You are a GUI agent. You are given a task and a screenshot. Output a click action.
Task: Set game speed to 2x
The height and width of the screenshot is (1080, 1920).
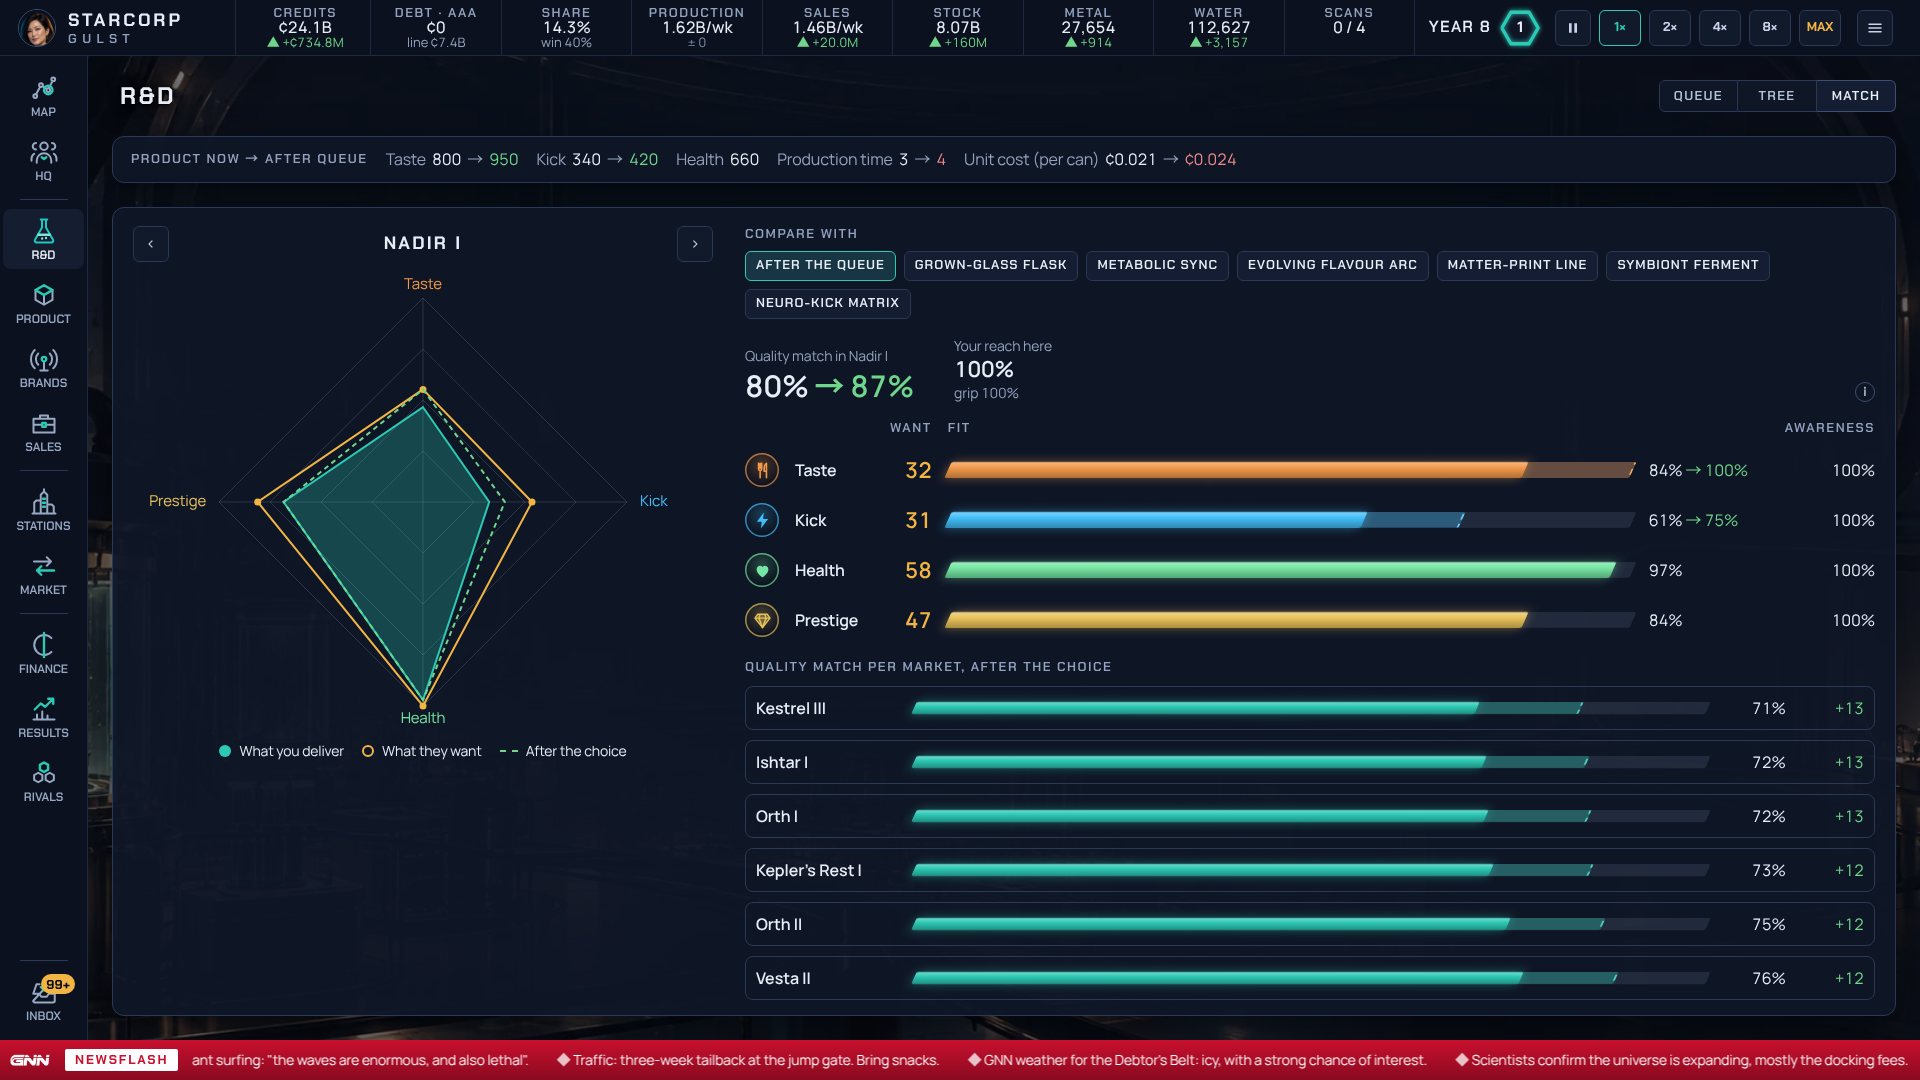(1670, 28)
